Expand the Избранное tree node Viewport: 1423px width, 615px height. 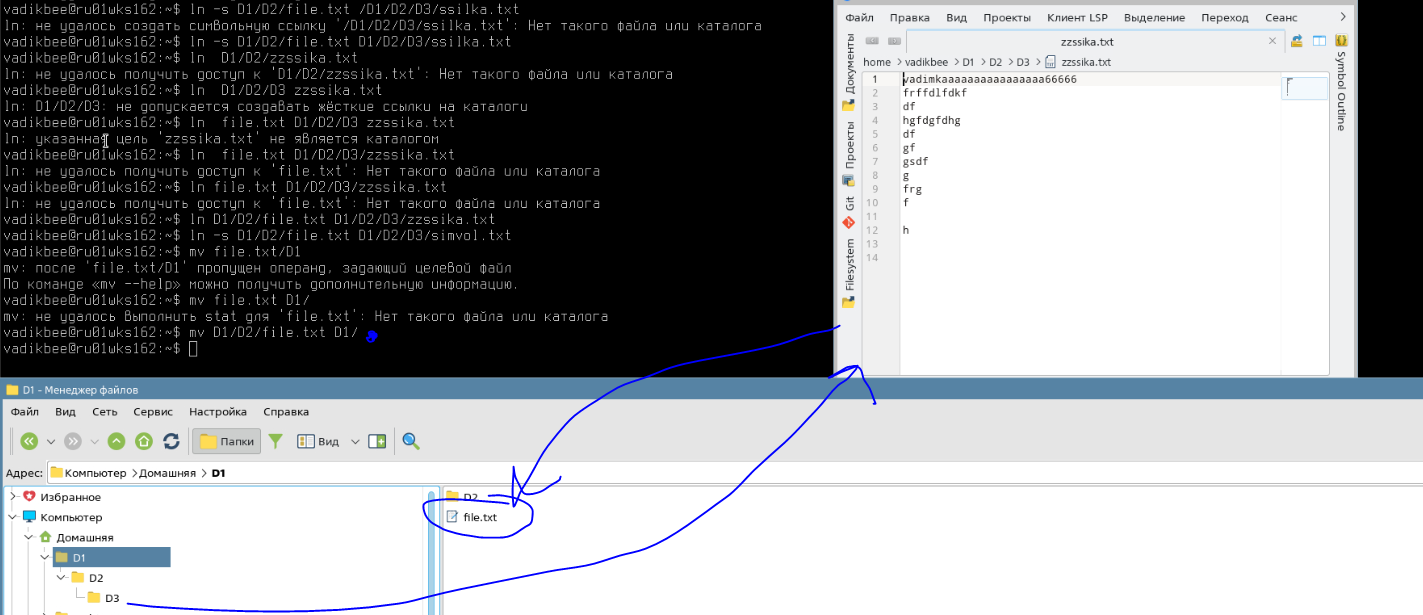coord(13,497)
